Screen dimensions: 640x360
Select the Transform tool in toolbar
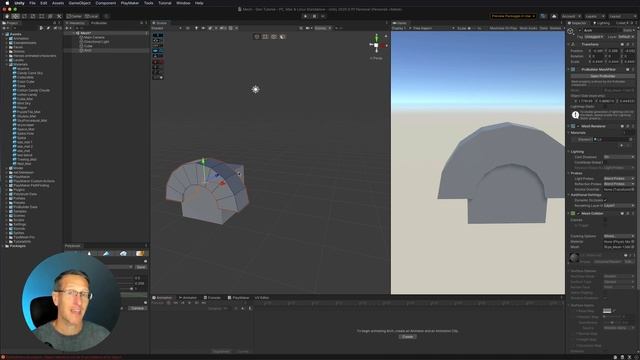click(50, 16)
